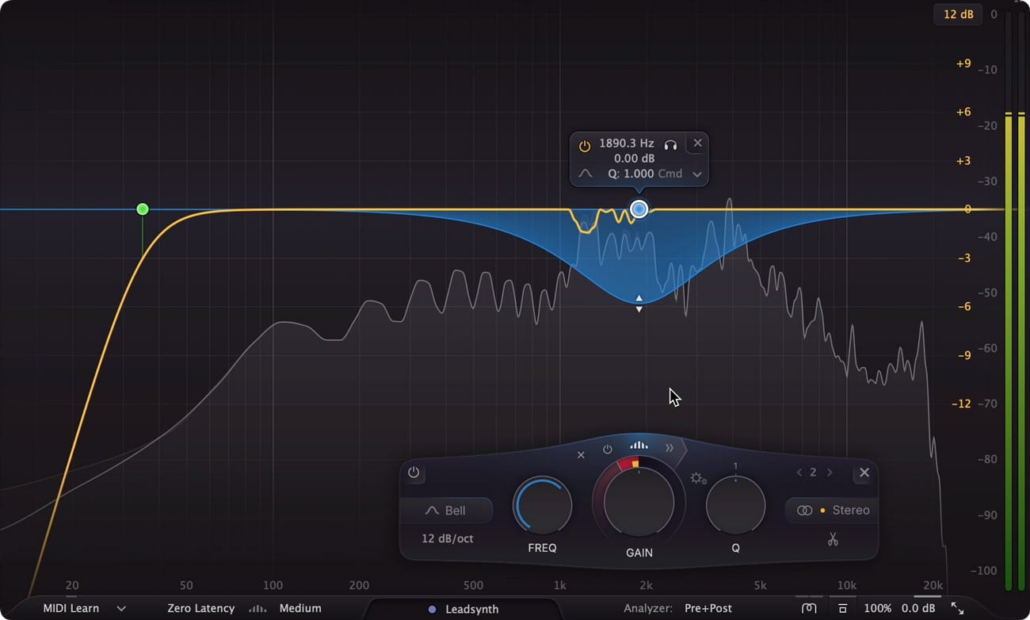
Task: Toggle the small power icon above Gain knob
Action: click(x=607, y=450)
